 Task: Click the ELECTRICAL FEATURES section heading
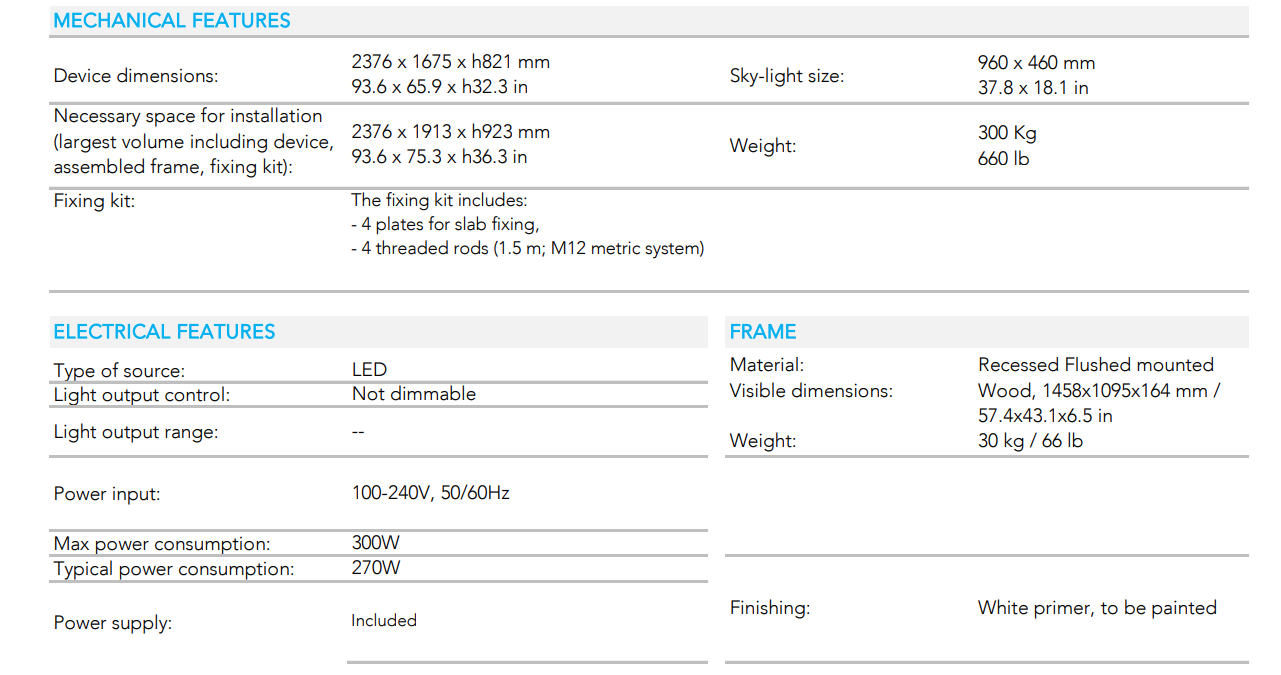164,332
